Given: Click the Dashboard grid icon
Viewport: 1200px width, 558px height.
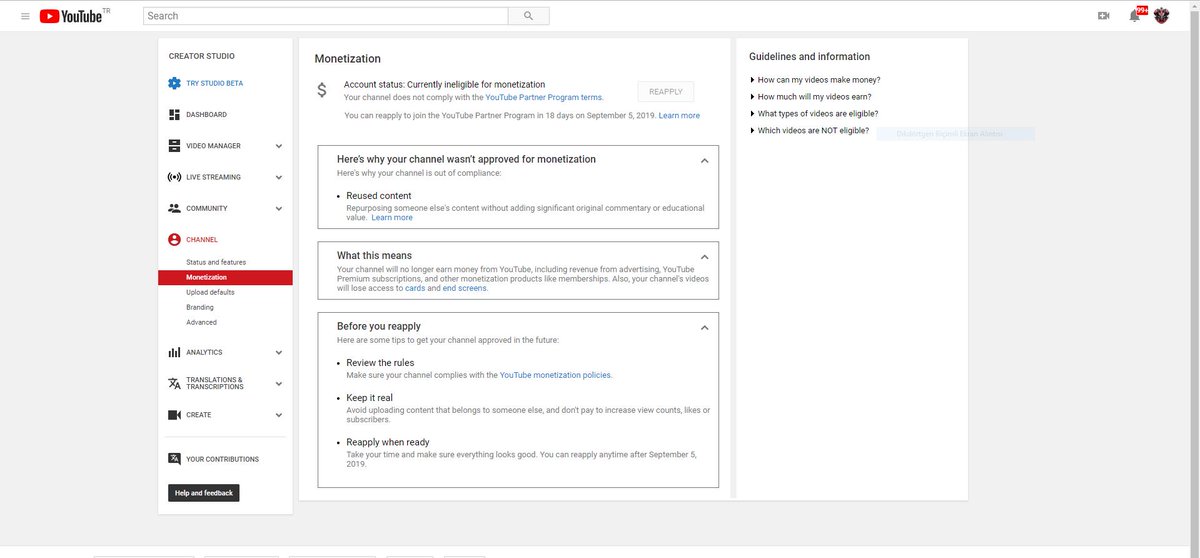Looking at the screenshot, I should [174, 115].
